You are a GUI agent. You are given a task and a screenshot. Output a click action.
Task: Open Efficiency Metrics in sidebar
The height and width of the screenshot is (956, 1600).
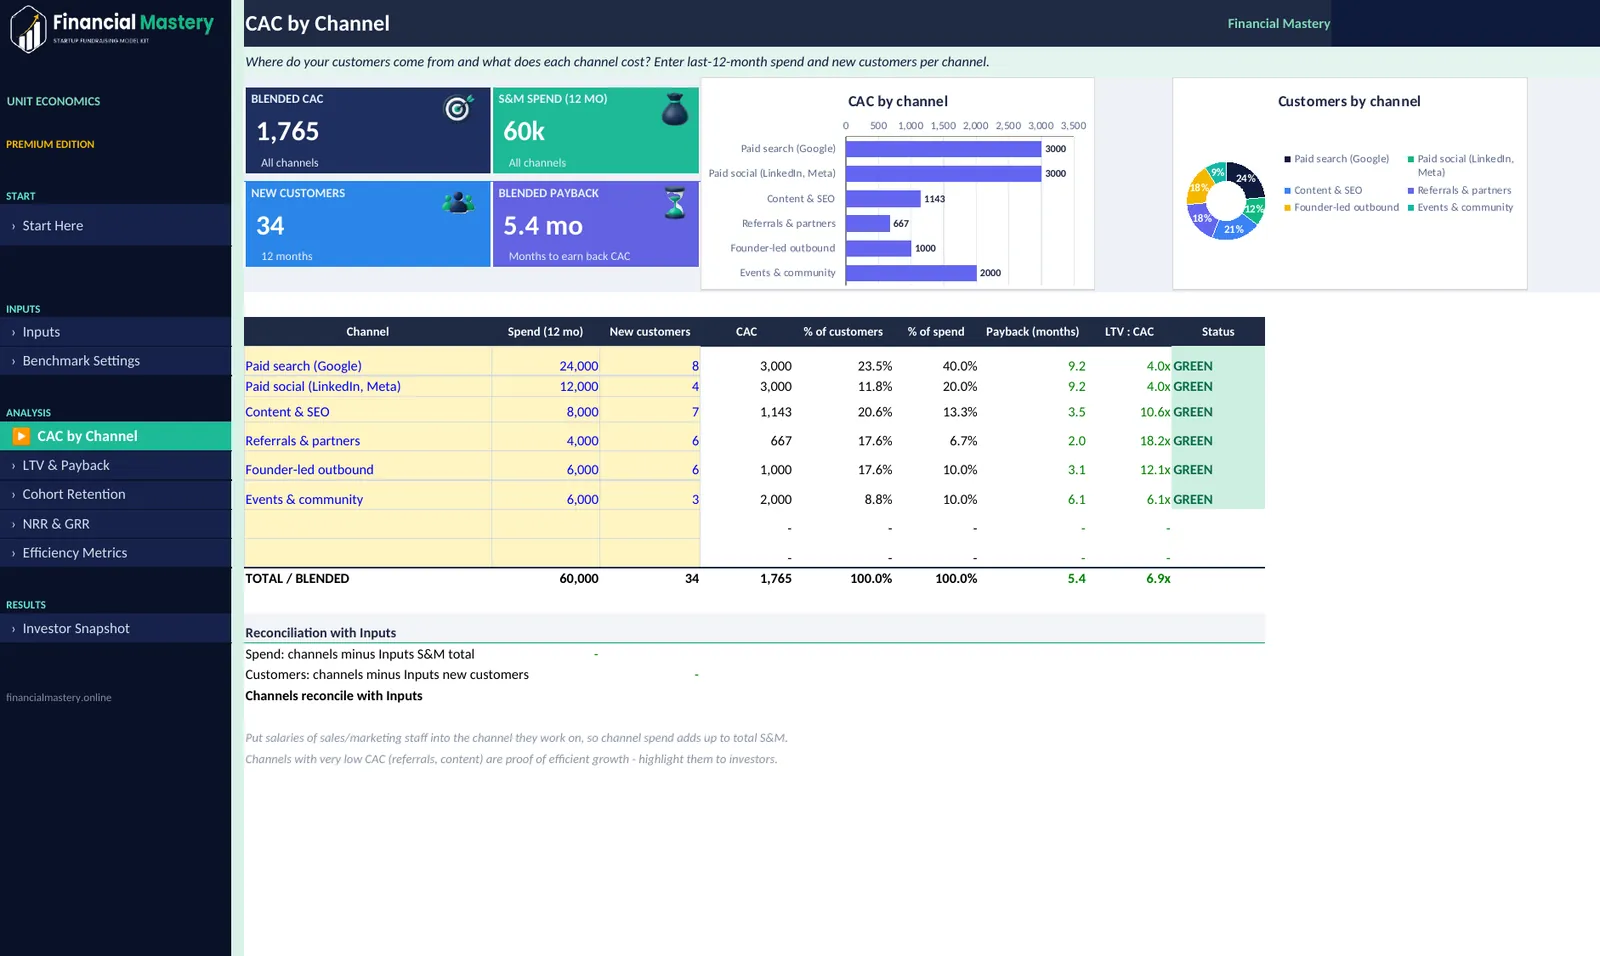click(x=116, y=553)
